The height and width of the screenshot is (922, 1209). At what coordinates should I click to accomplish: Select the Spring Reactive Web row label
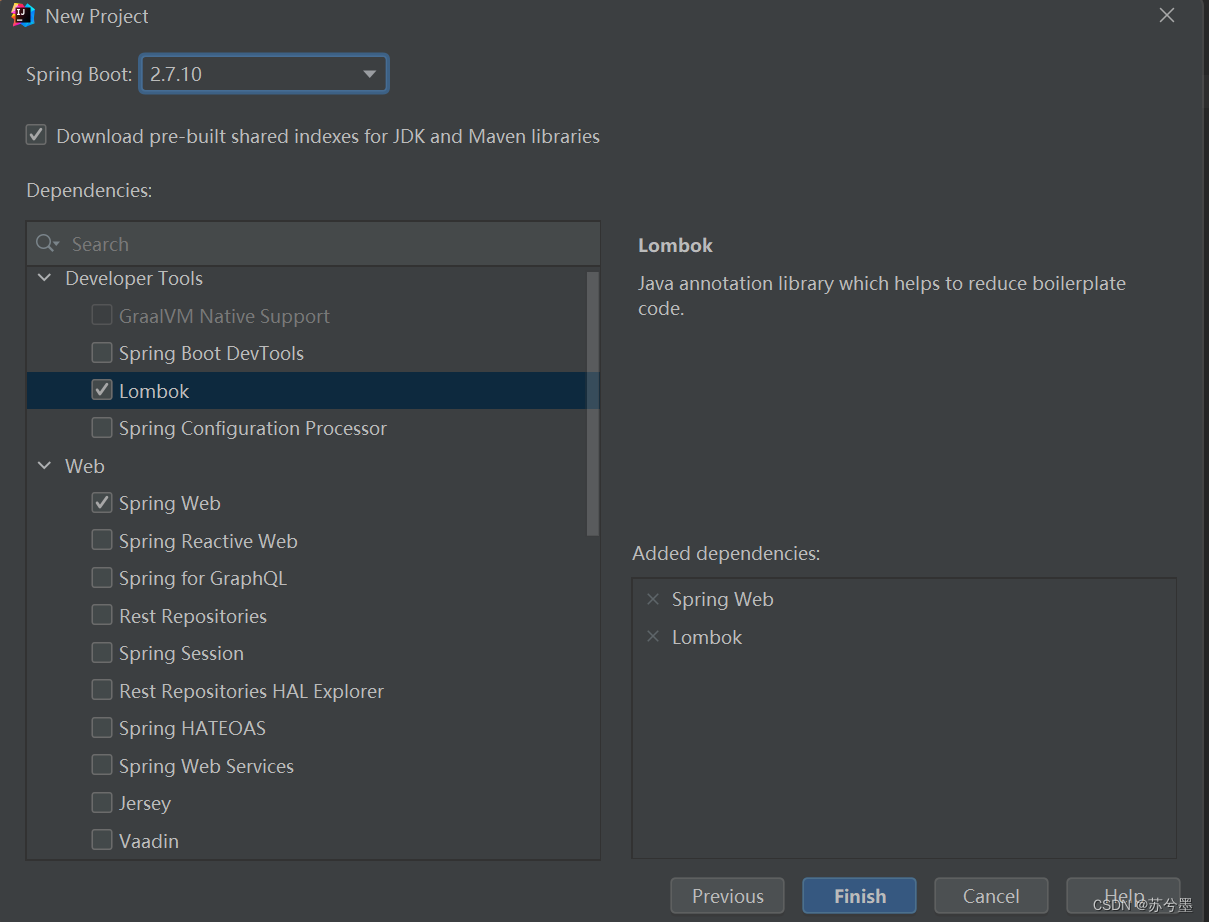tap(208, 541)
